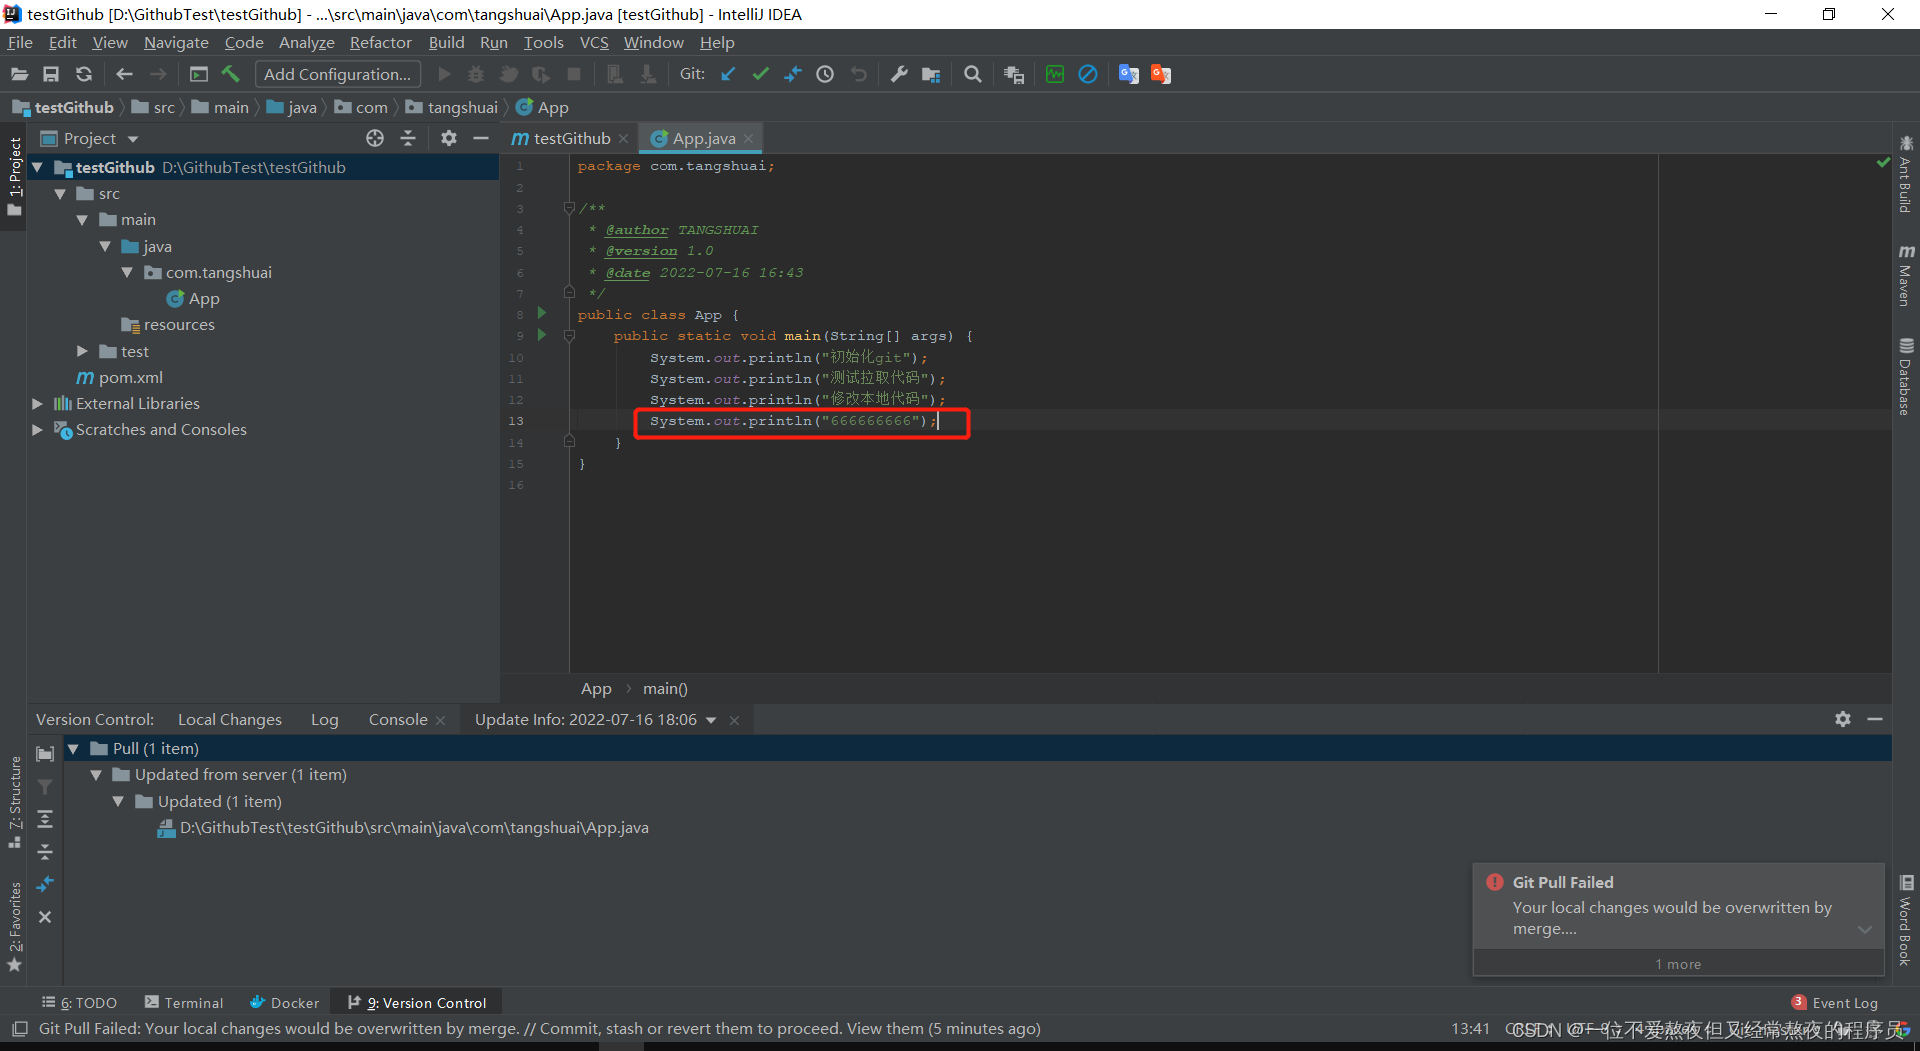Click the blue circle-slash toolbar icon
Image resolution: width=1920 pixels, height=1051 pixels.
1088,74
